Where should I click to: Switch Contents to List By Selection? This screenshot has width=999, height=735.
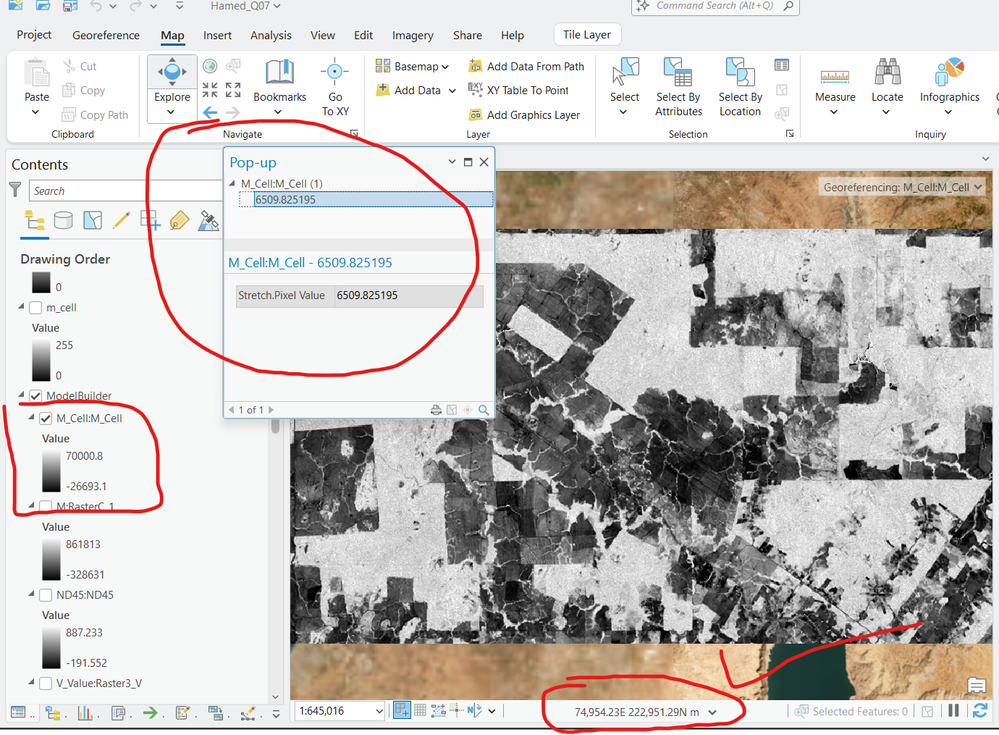coord(92,221)
